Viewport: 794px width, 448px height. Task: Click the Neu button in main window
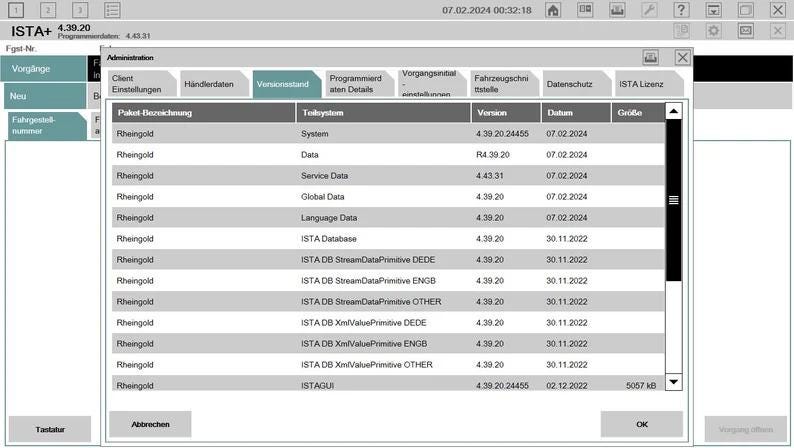[x=45, y=96]
